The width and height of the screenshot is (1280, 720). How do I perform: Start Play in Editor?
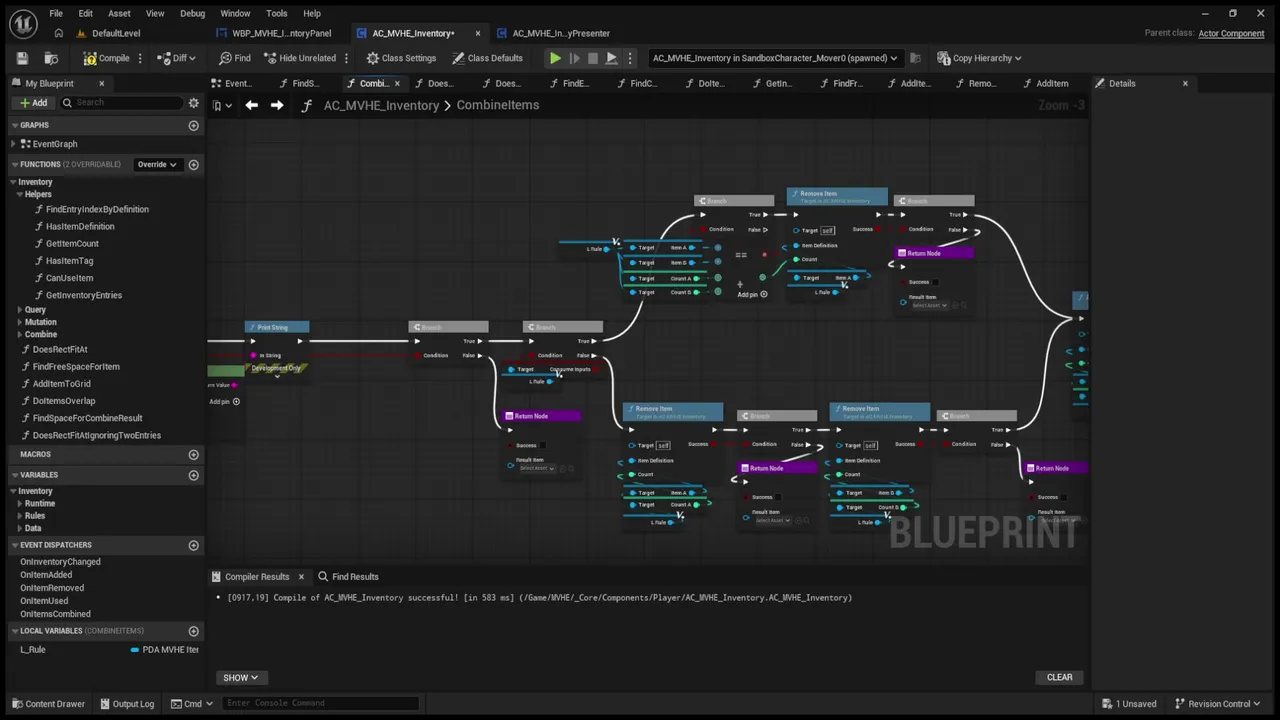click(555, 58)
